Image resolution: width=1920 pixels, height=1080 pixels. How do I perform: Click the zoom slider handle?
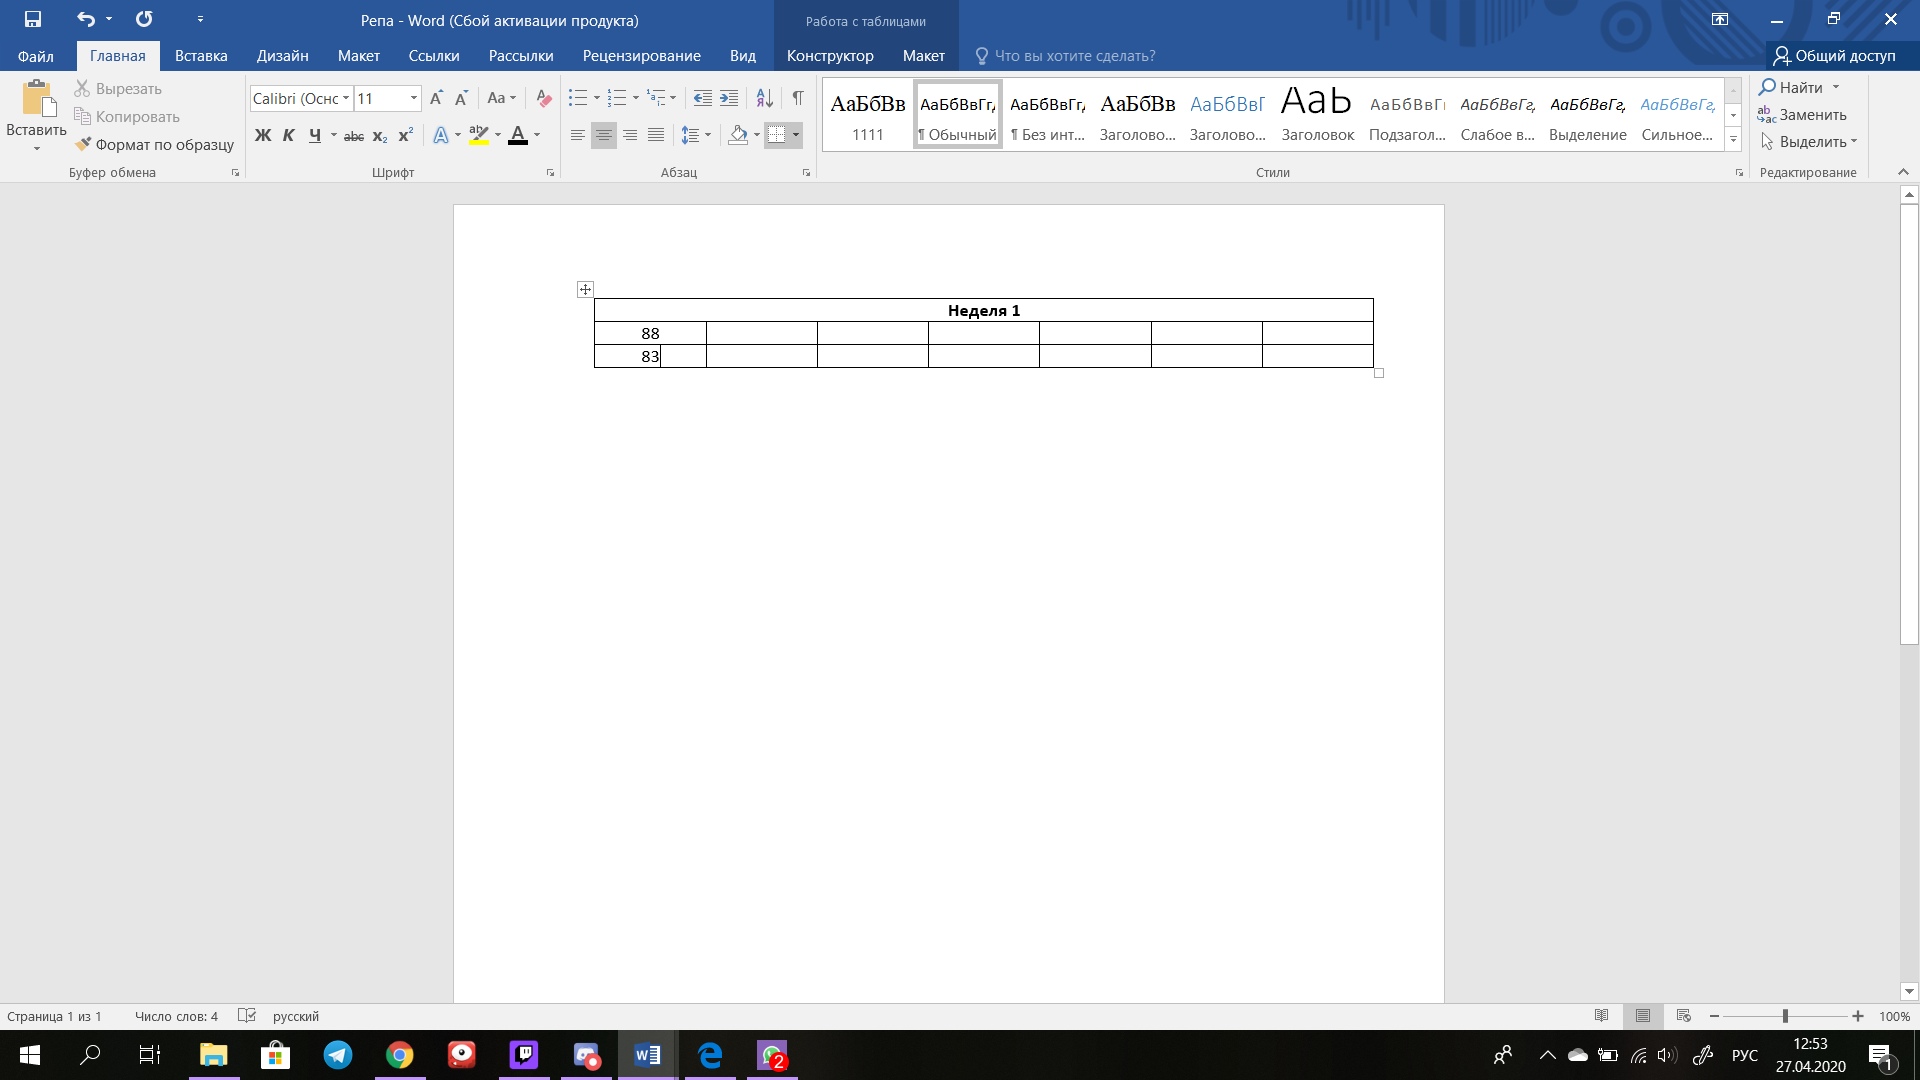[x=1785, y=1016]
